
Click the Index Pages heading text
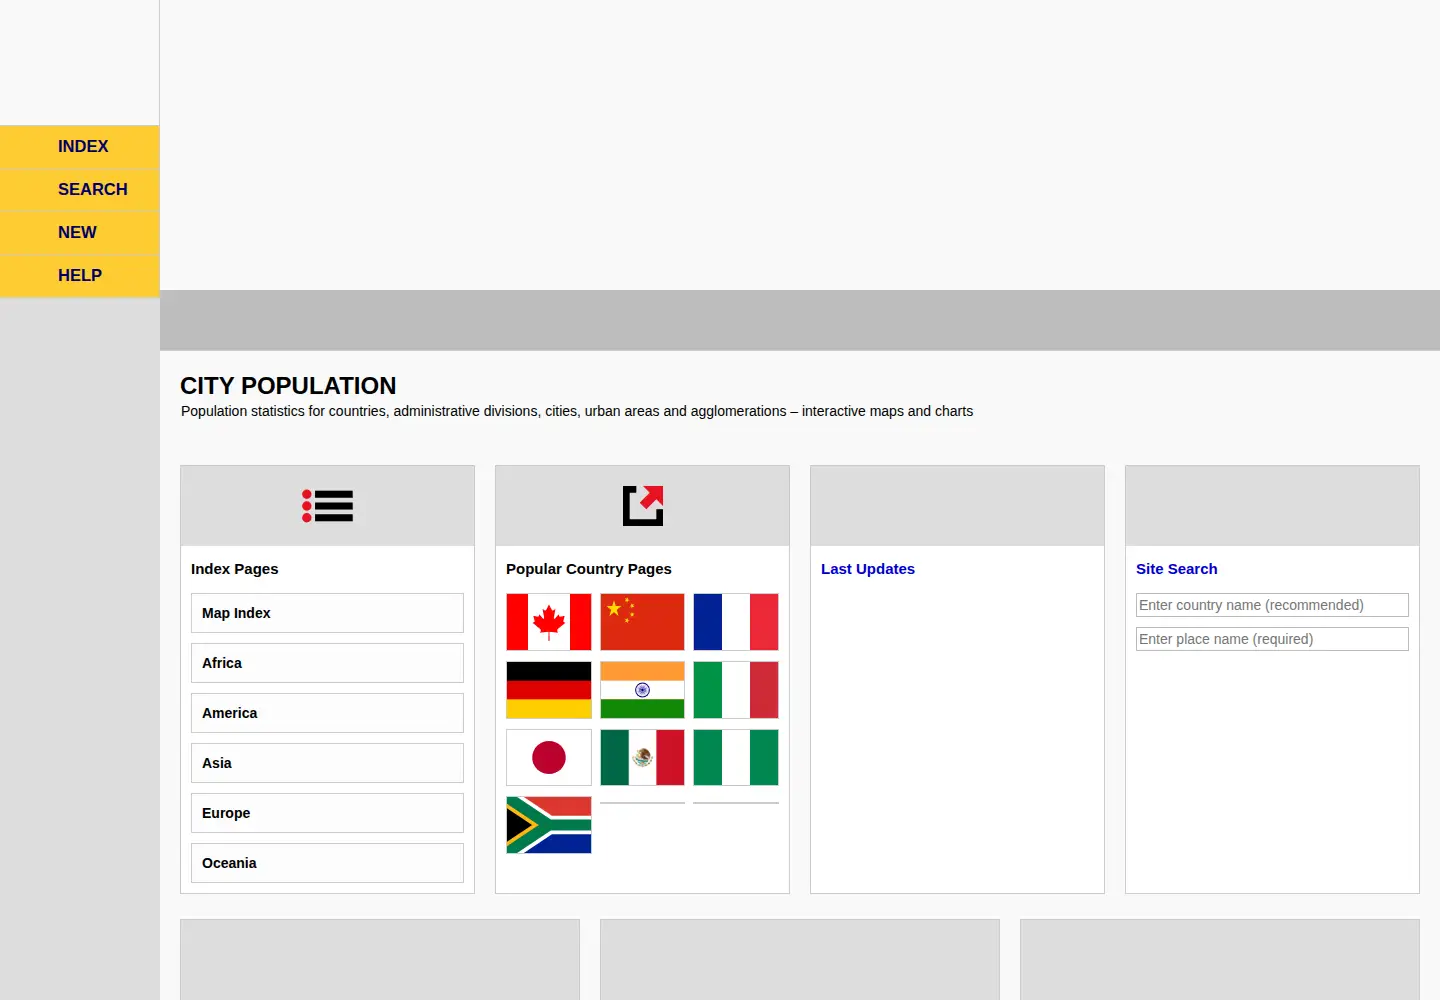(235, 569)
